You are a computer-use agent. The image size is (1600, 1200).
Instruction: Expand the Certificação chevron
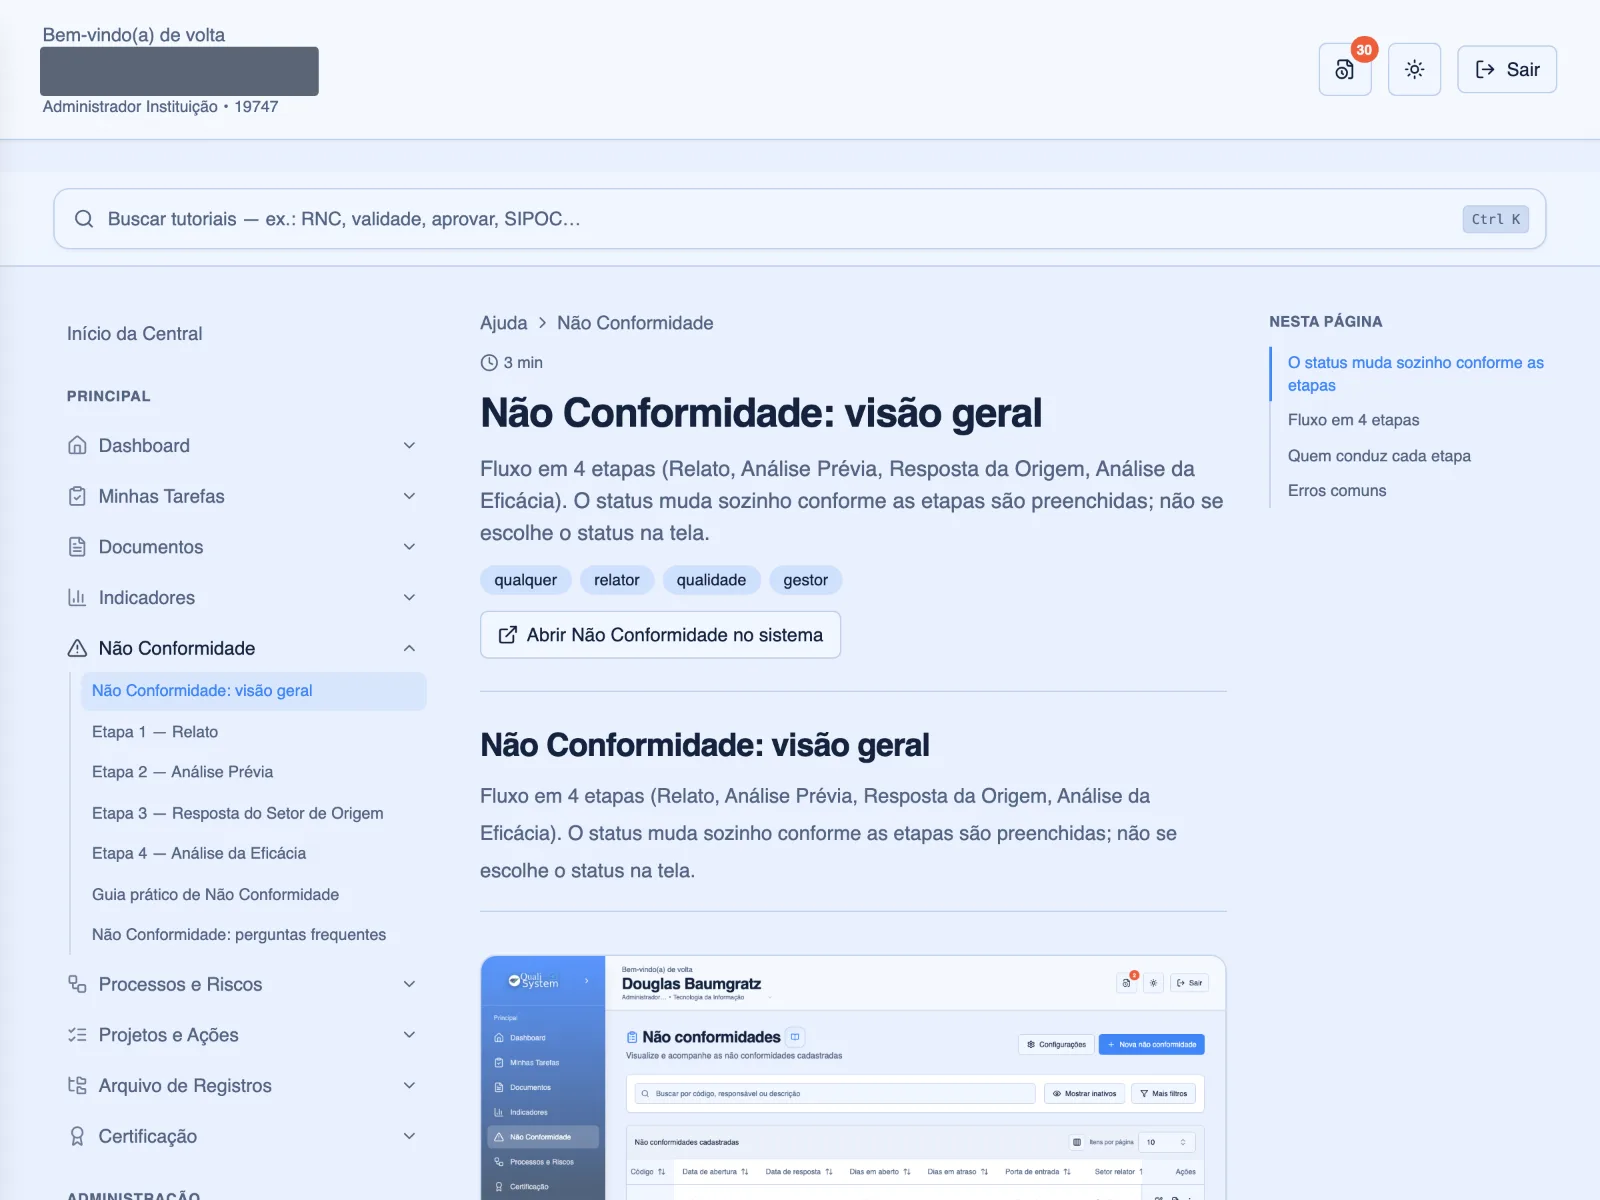[x=409, y=1136]
